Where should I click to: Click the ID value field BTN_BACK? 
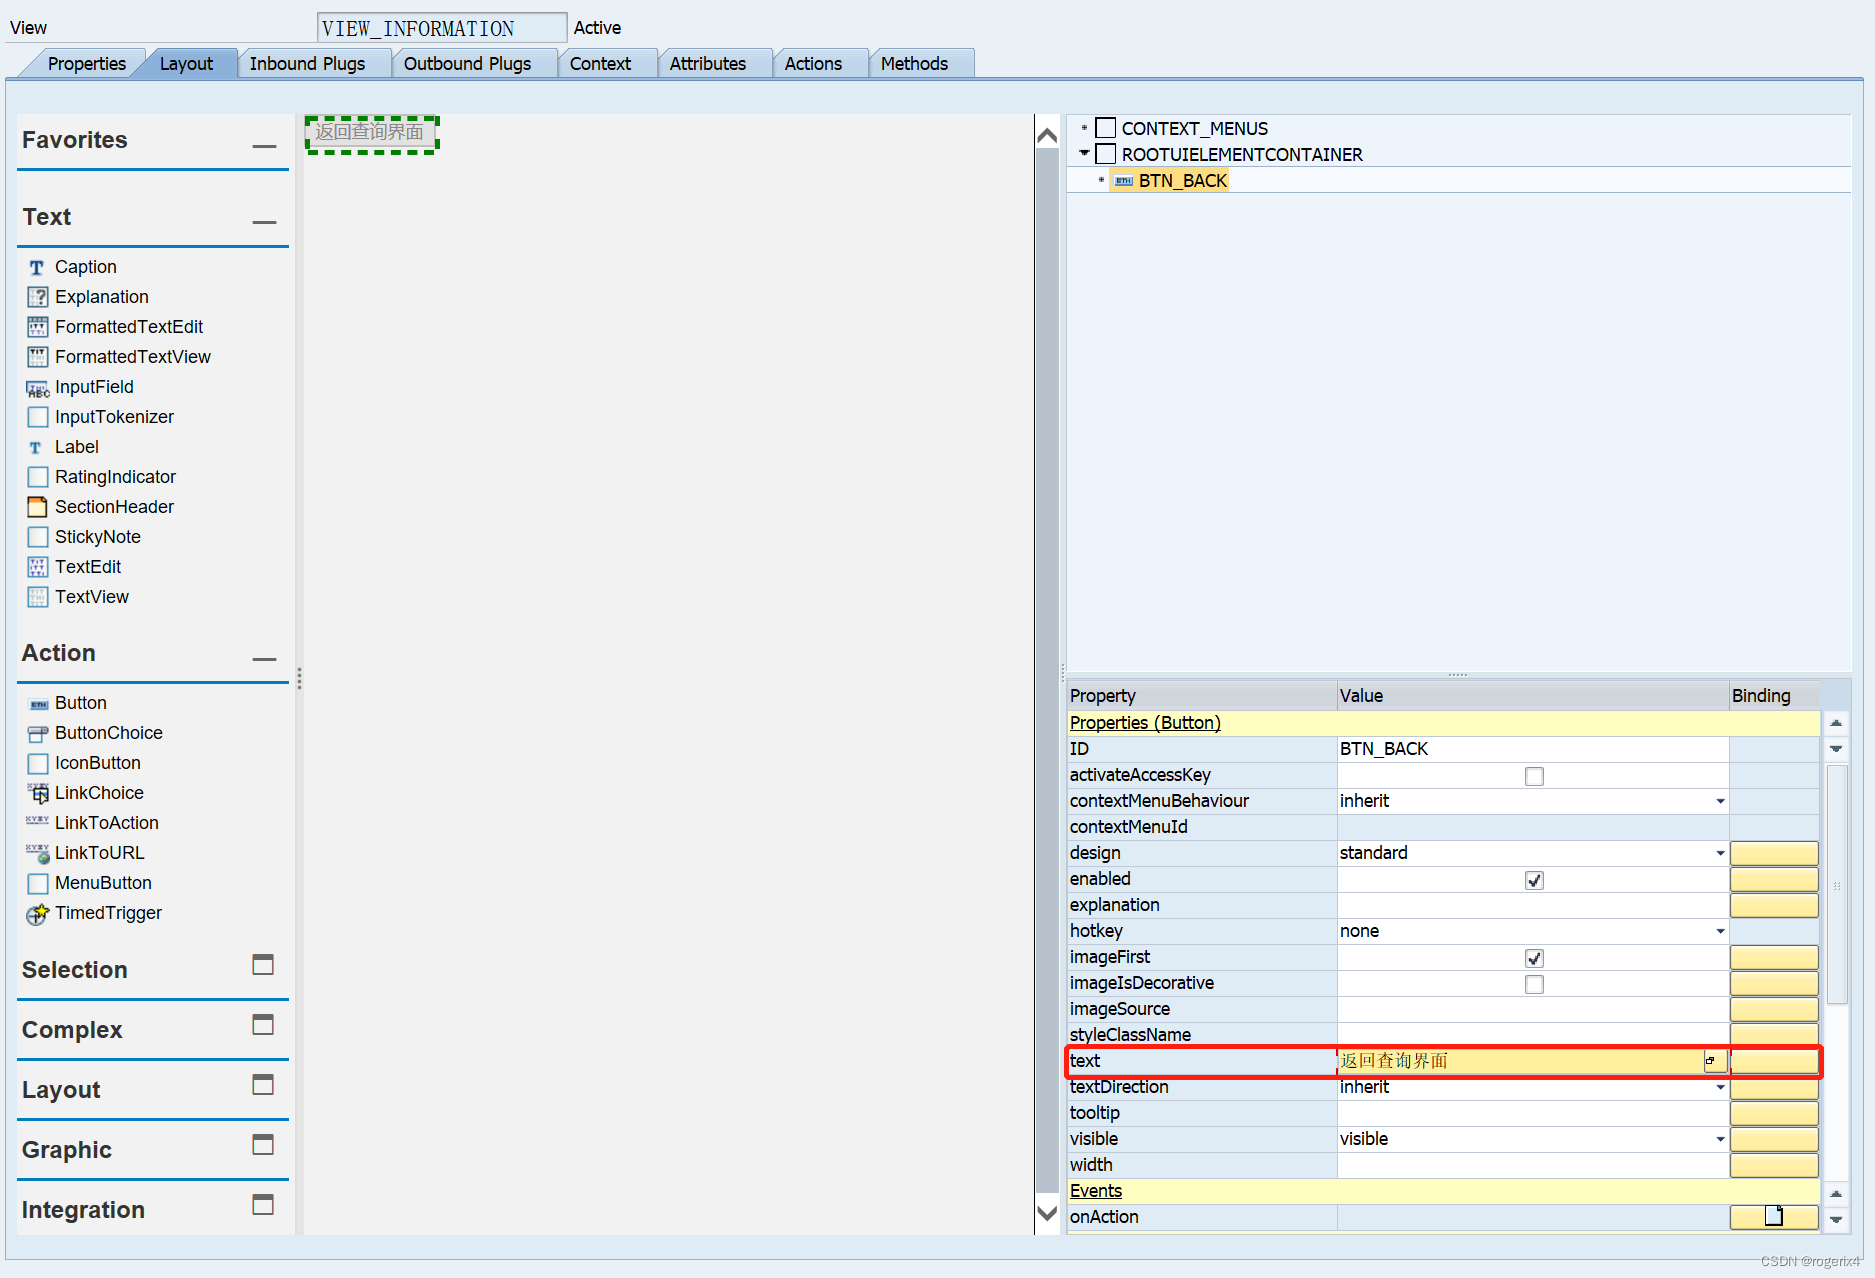[x=1533, y=749]
